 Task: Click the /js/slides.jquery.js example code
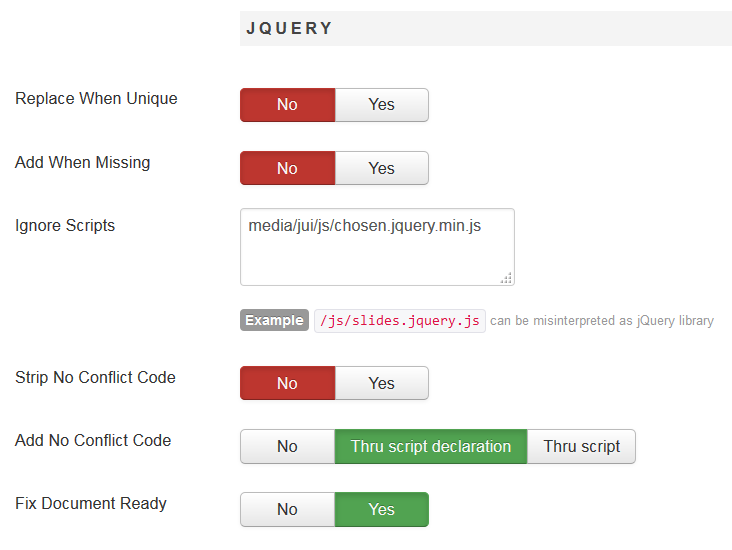click(400, 321)
